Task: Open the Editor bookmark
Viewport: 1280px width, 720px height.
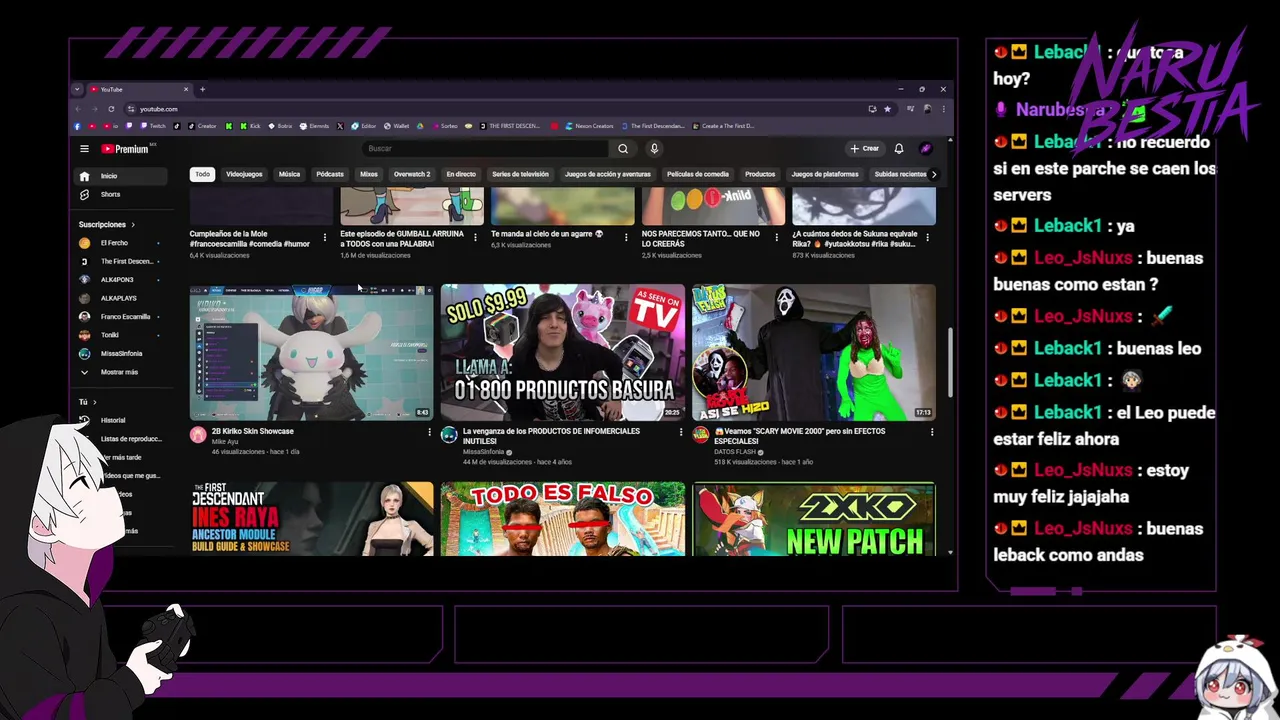Action: [x=363, y=126]
